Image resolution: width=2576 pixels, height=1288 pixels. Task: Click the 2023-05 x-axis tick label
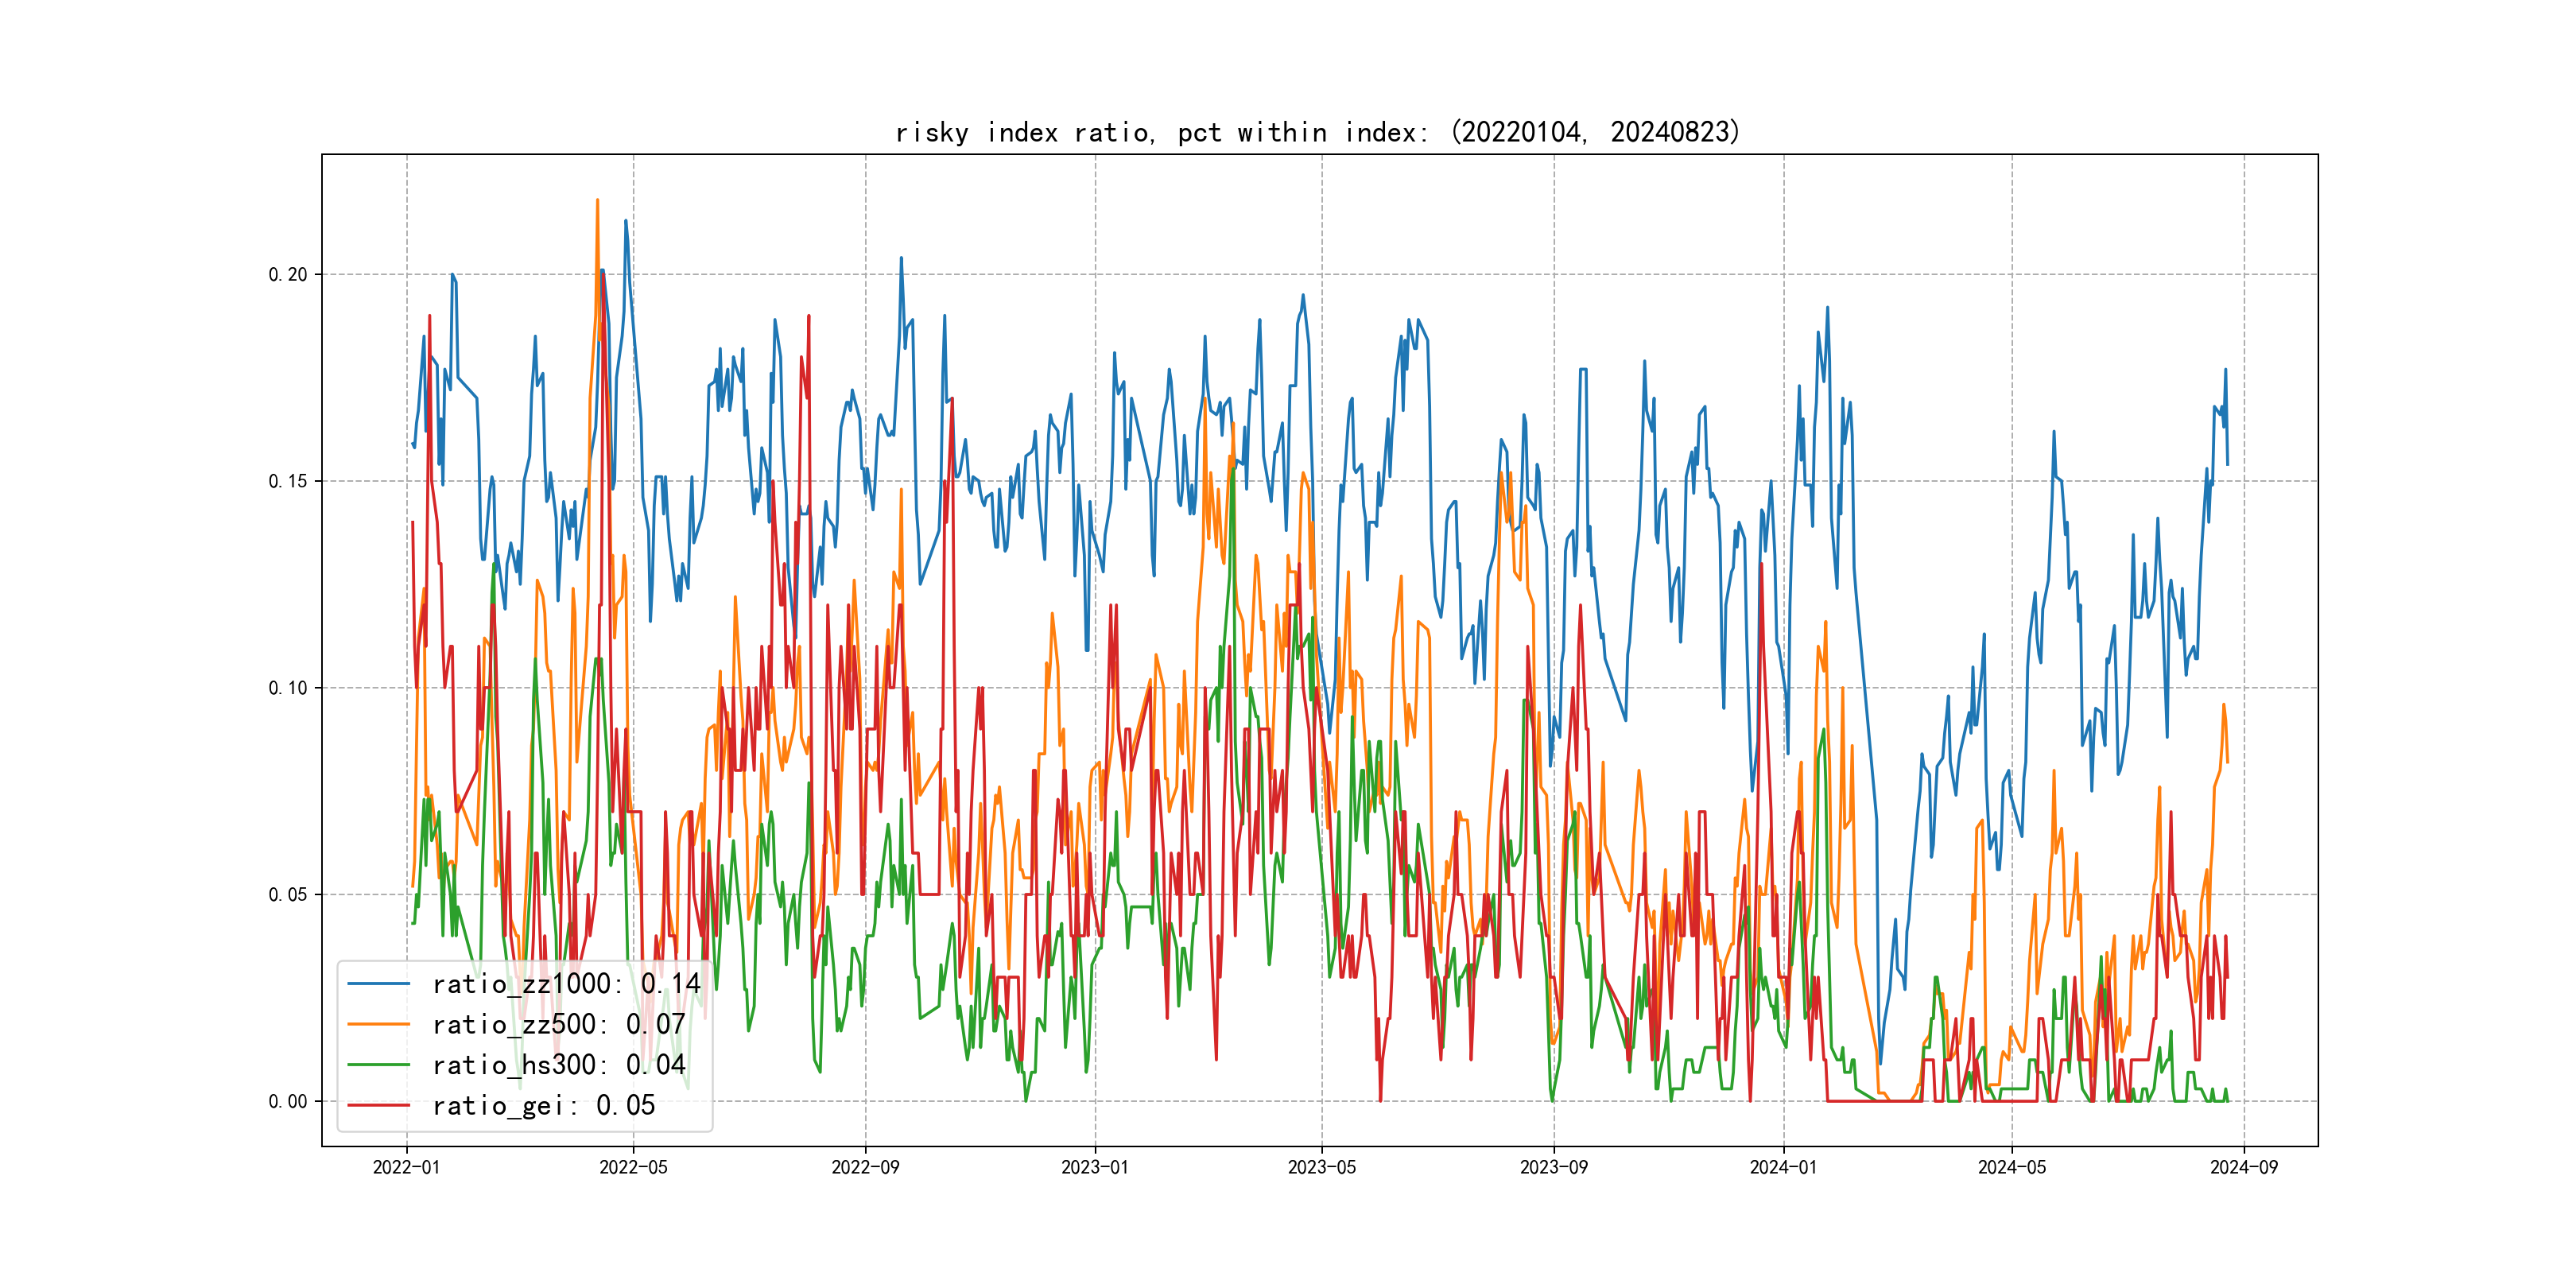tap(1321, 1167)
